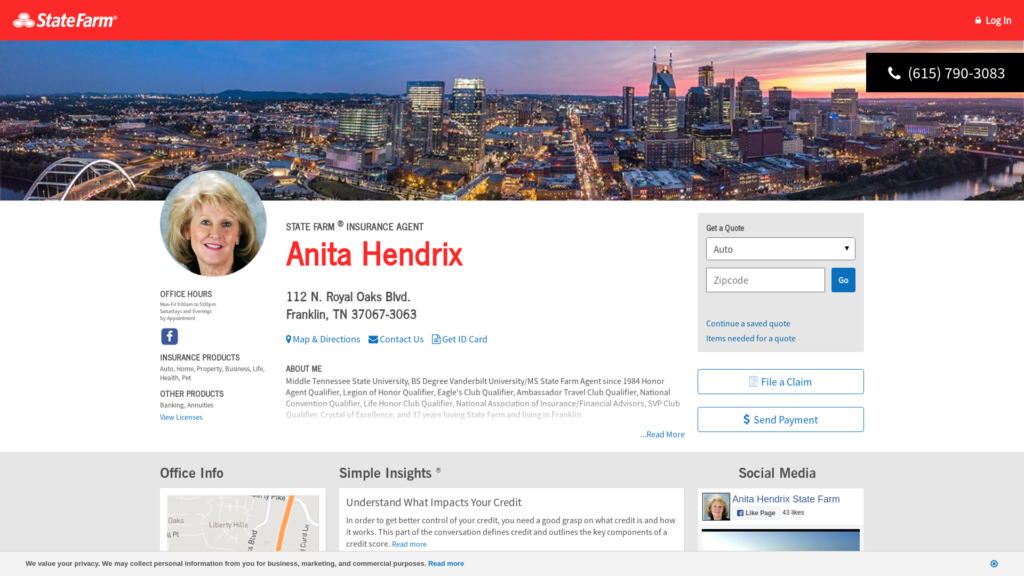Click the Send Payment button
1024x576 pixels.
780,420
